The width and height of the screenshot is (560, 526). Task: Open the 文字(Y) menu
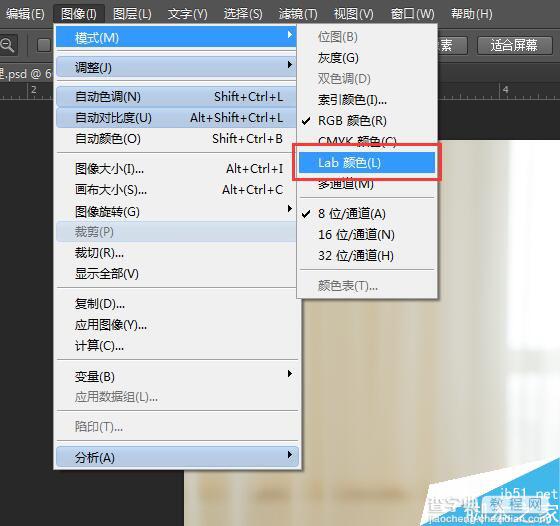click(x=188, y=14)
